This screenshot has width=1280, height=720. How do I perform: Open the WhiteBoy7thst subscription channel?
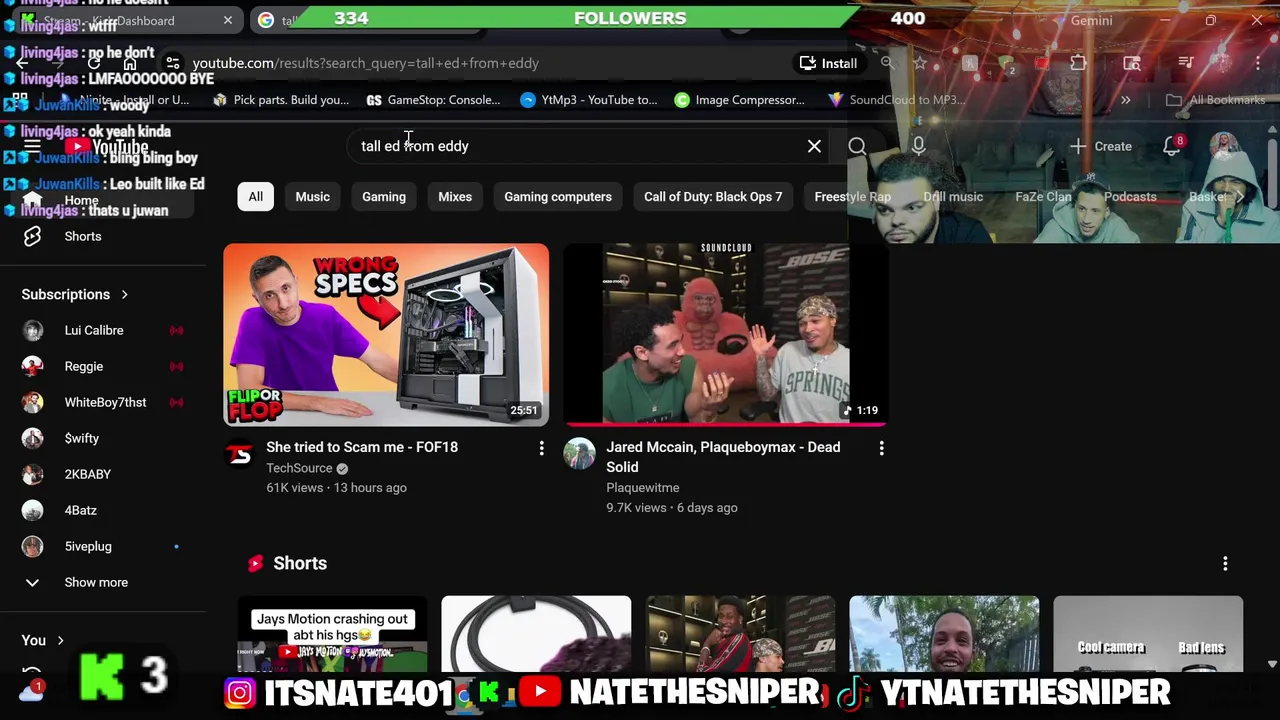pos(103,402)
